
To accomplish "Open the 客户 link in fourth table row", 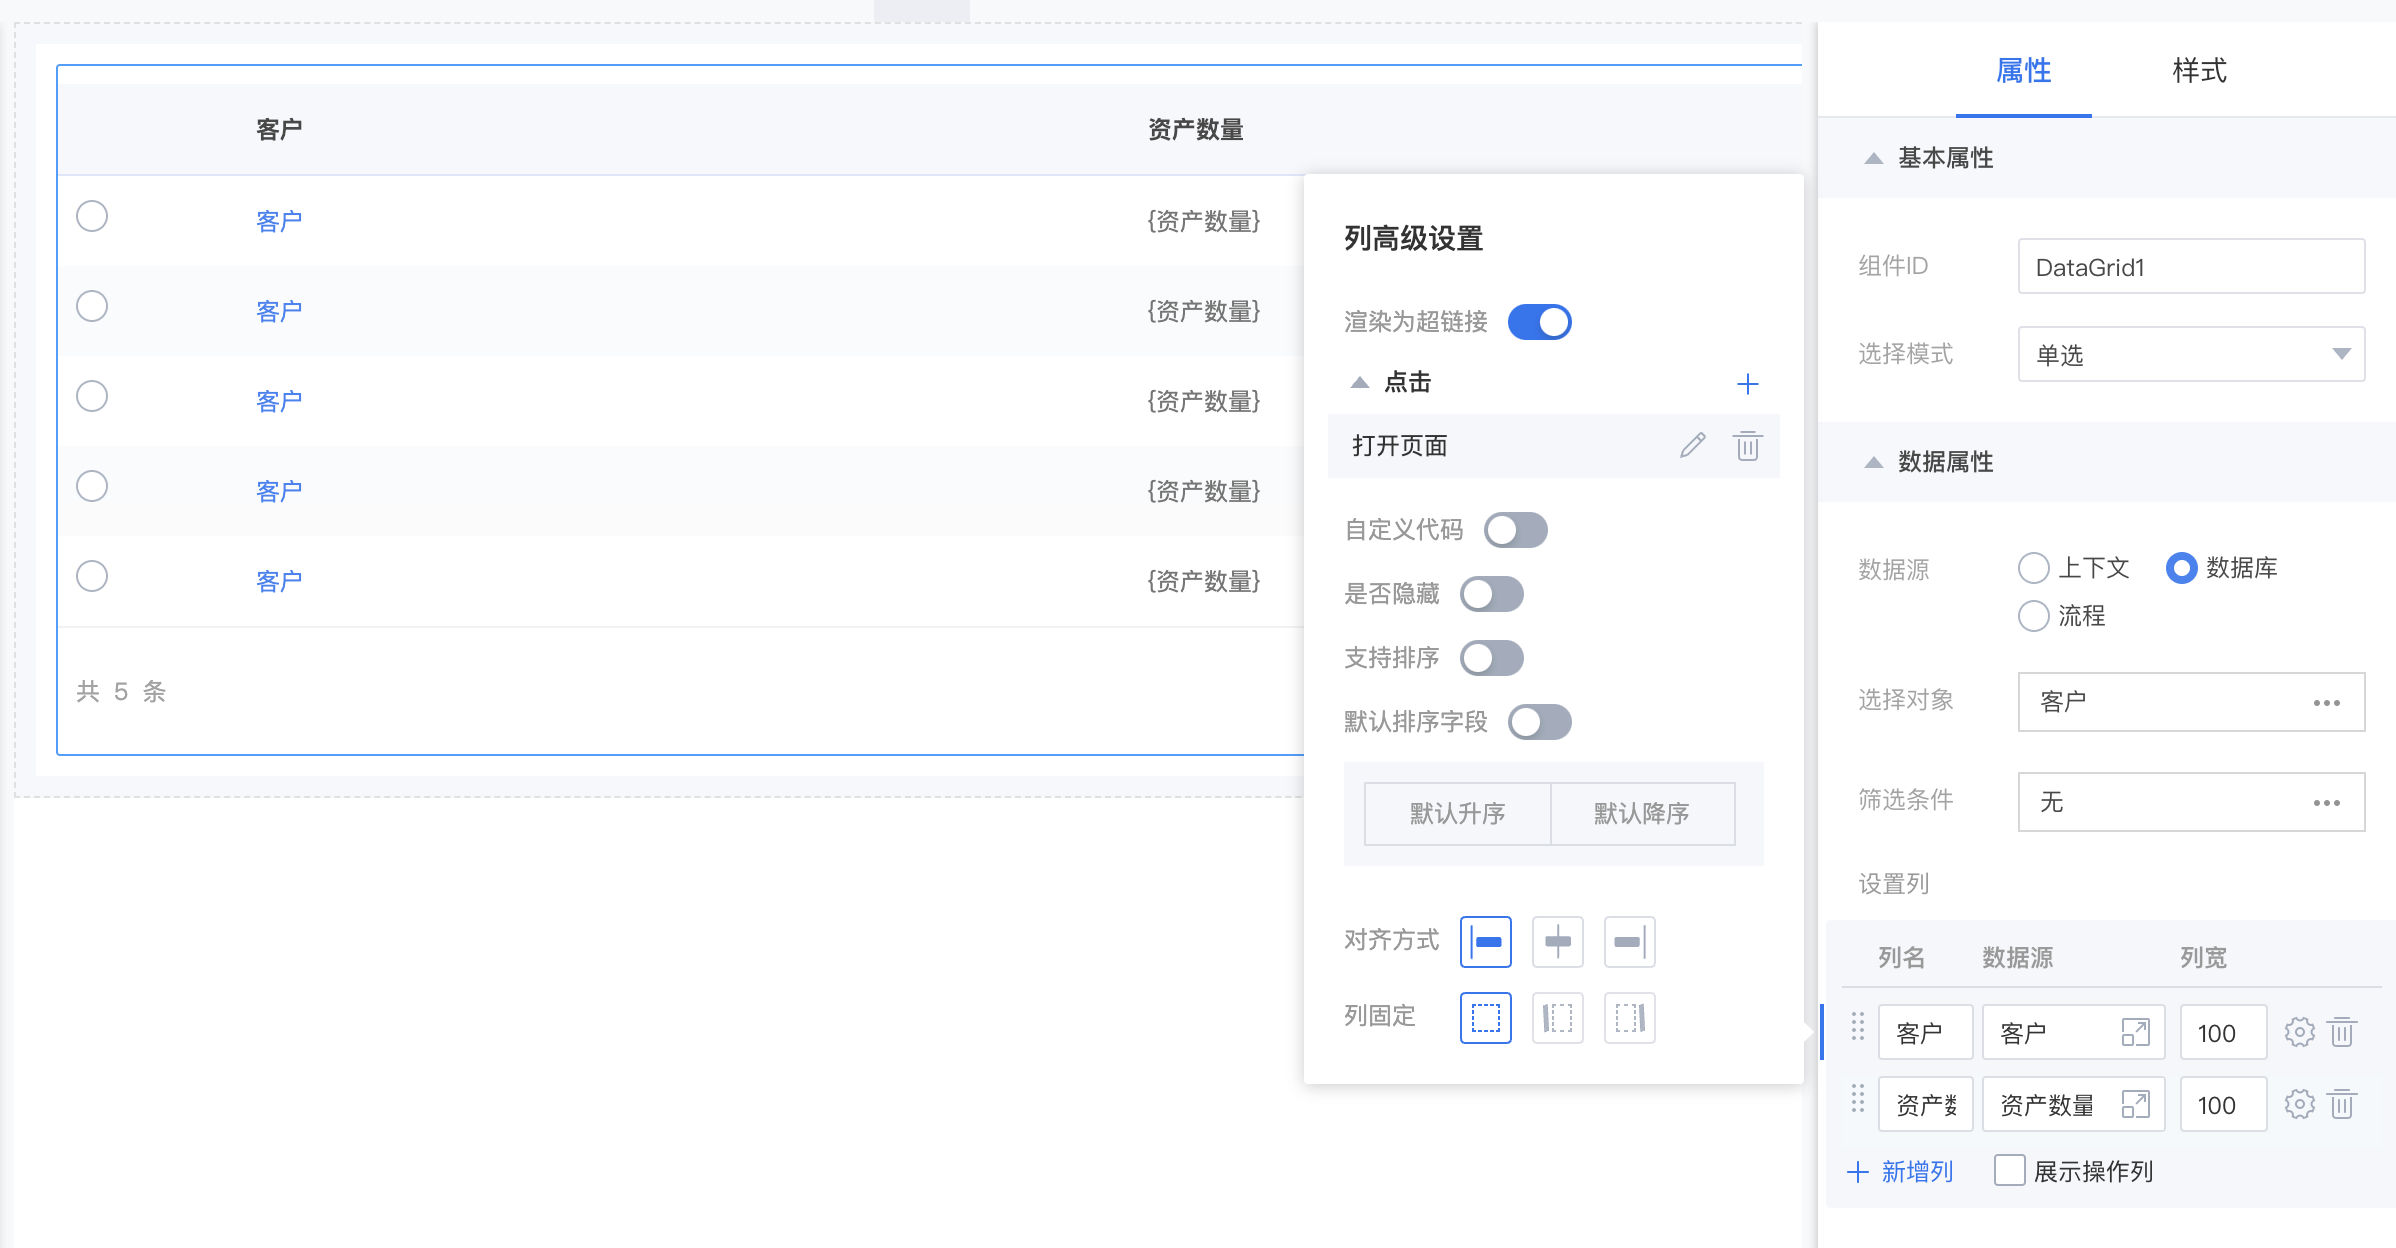I will 279,491.
